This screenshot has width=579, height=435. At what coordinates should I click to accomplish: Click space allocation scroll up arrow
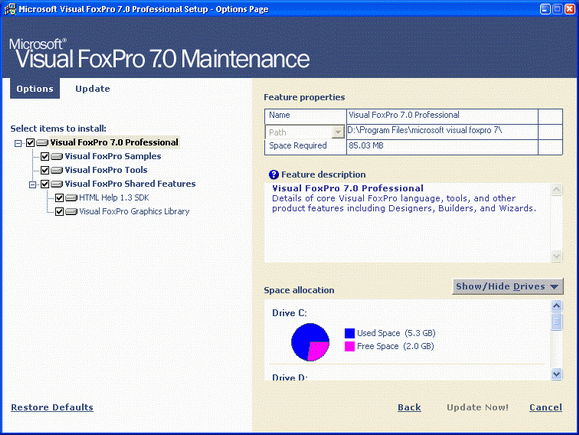click(556, 306)
